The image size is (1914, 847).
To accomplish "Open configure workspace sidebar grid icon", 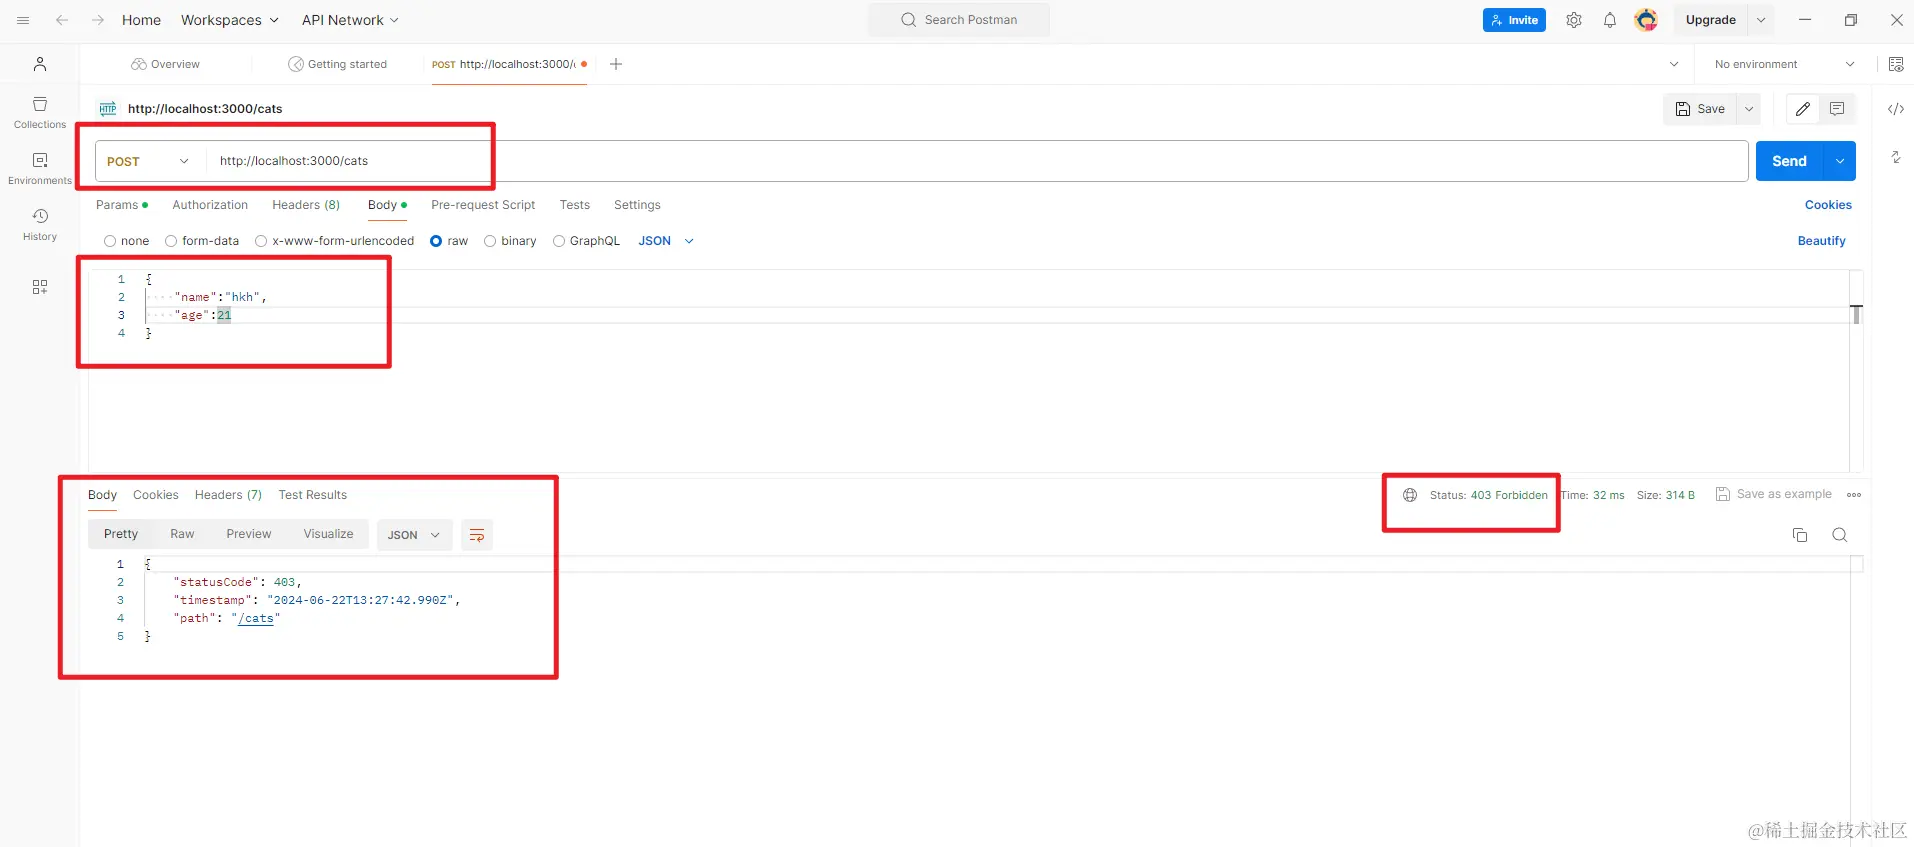I will (x=40, y=287).
